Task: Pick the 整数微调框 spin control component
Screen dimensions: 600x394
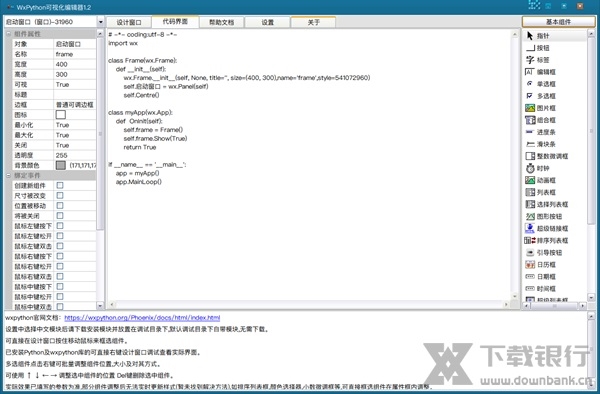Action: (547, 156)
